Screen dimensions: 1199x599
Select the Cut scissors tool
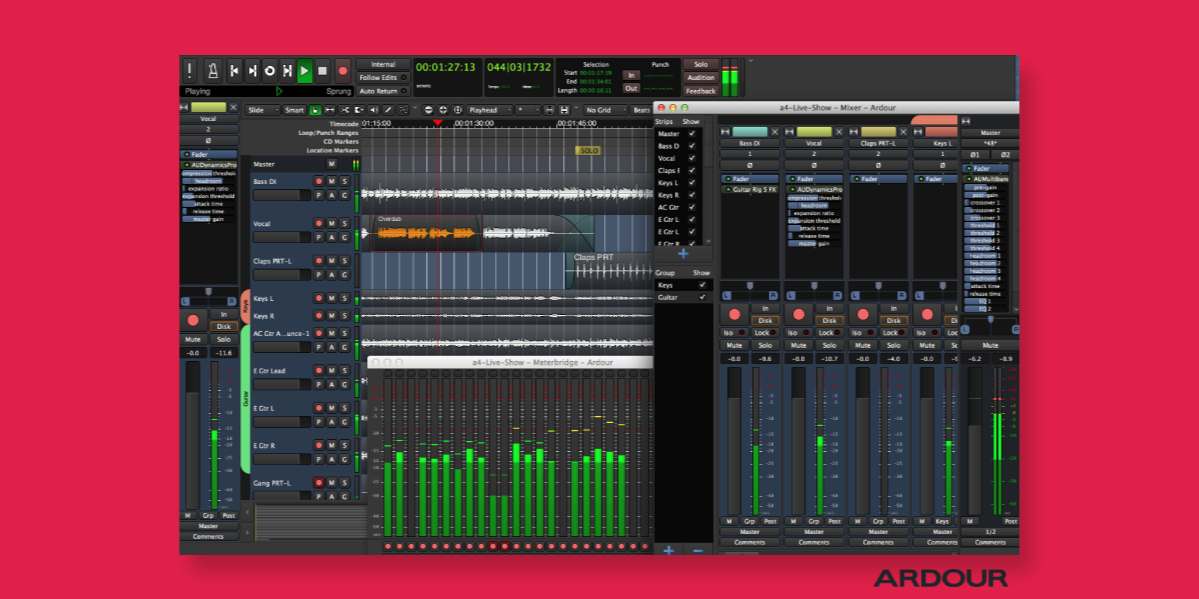click(x=344, y=110)
